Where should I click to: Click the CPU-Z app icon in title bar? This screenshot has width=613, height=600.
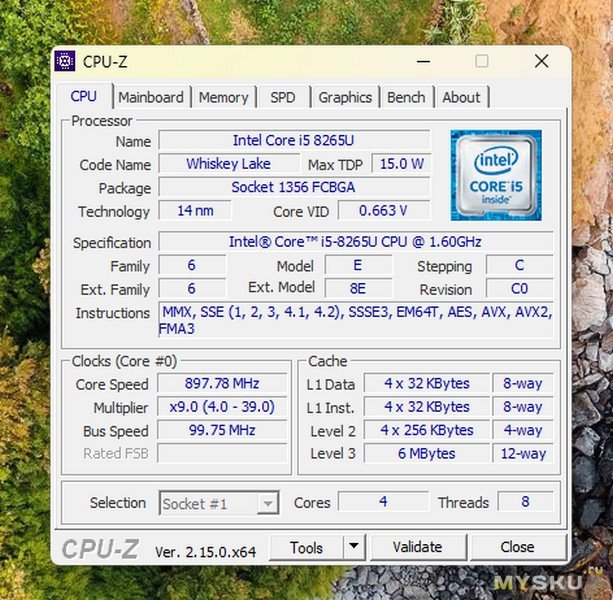coord(65,61)
